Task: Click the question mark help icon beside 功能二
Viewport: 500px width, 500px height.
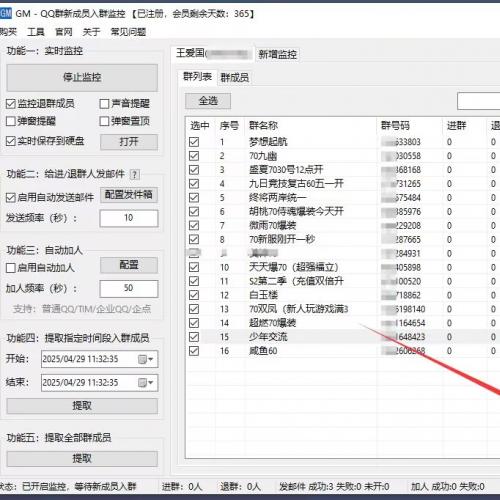Action: pyautogui.click(x=134, y=174)
